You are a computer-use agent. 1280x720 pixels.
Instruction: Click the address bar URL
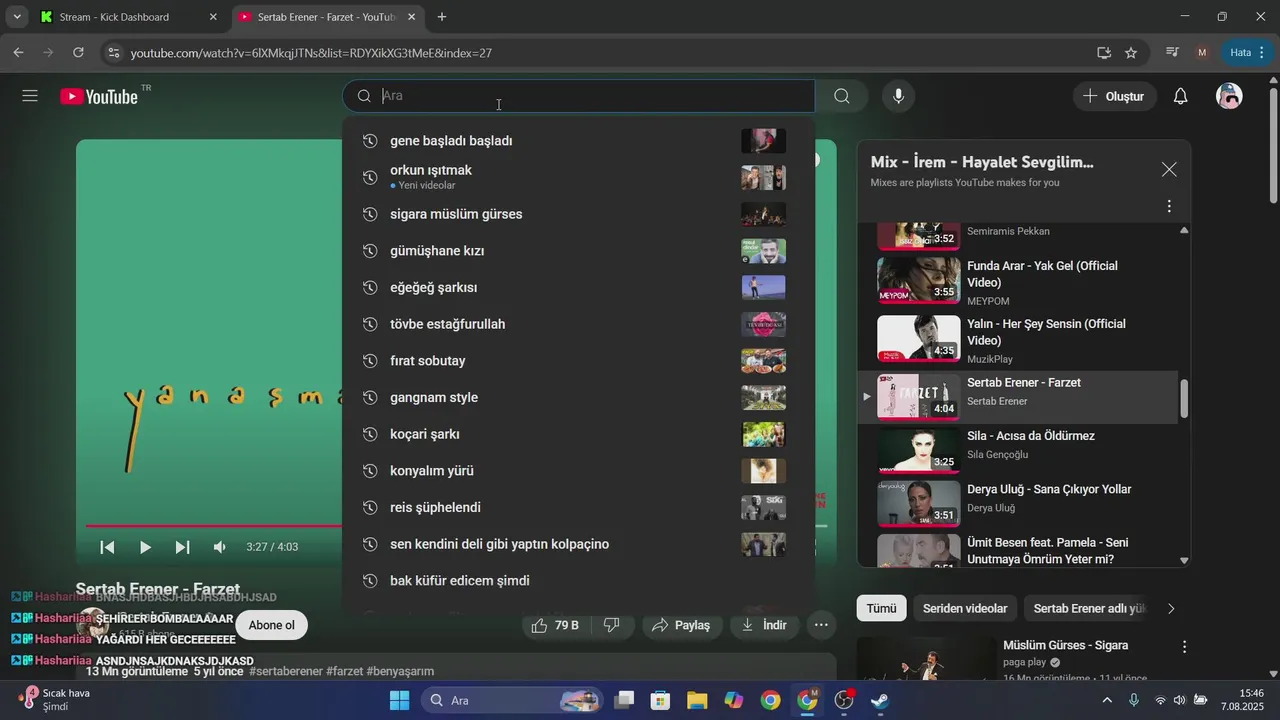[x=311, y=53]
